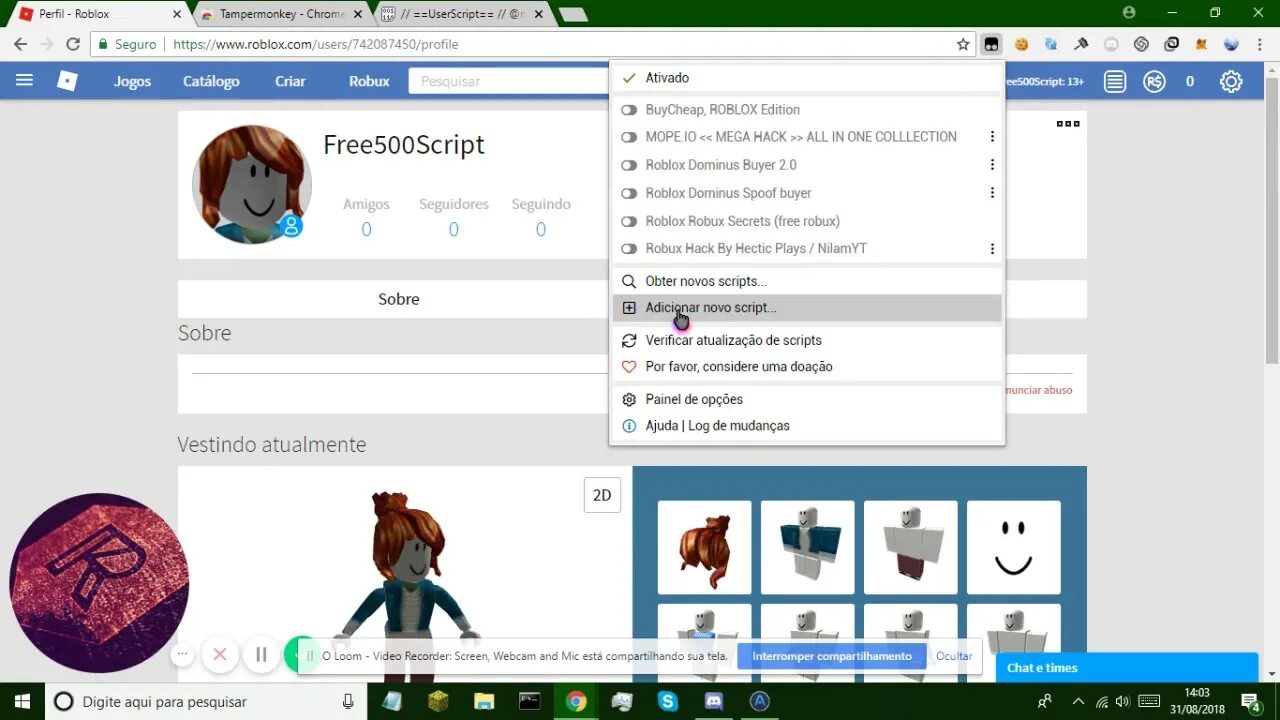The width and height of the screenshot is (1280, 720).
Task: Switch avatar view with 2D button
Action: (602, 495)
